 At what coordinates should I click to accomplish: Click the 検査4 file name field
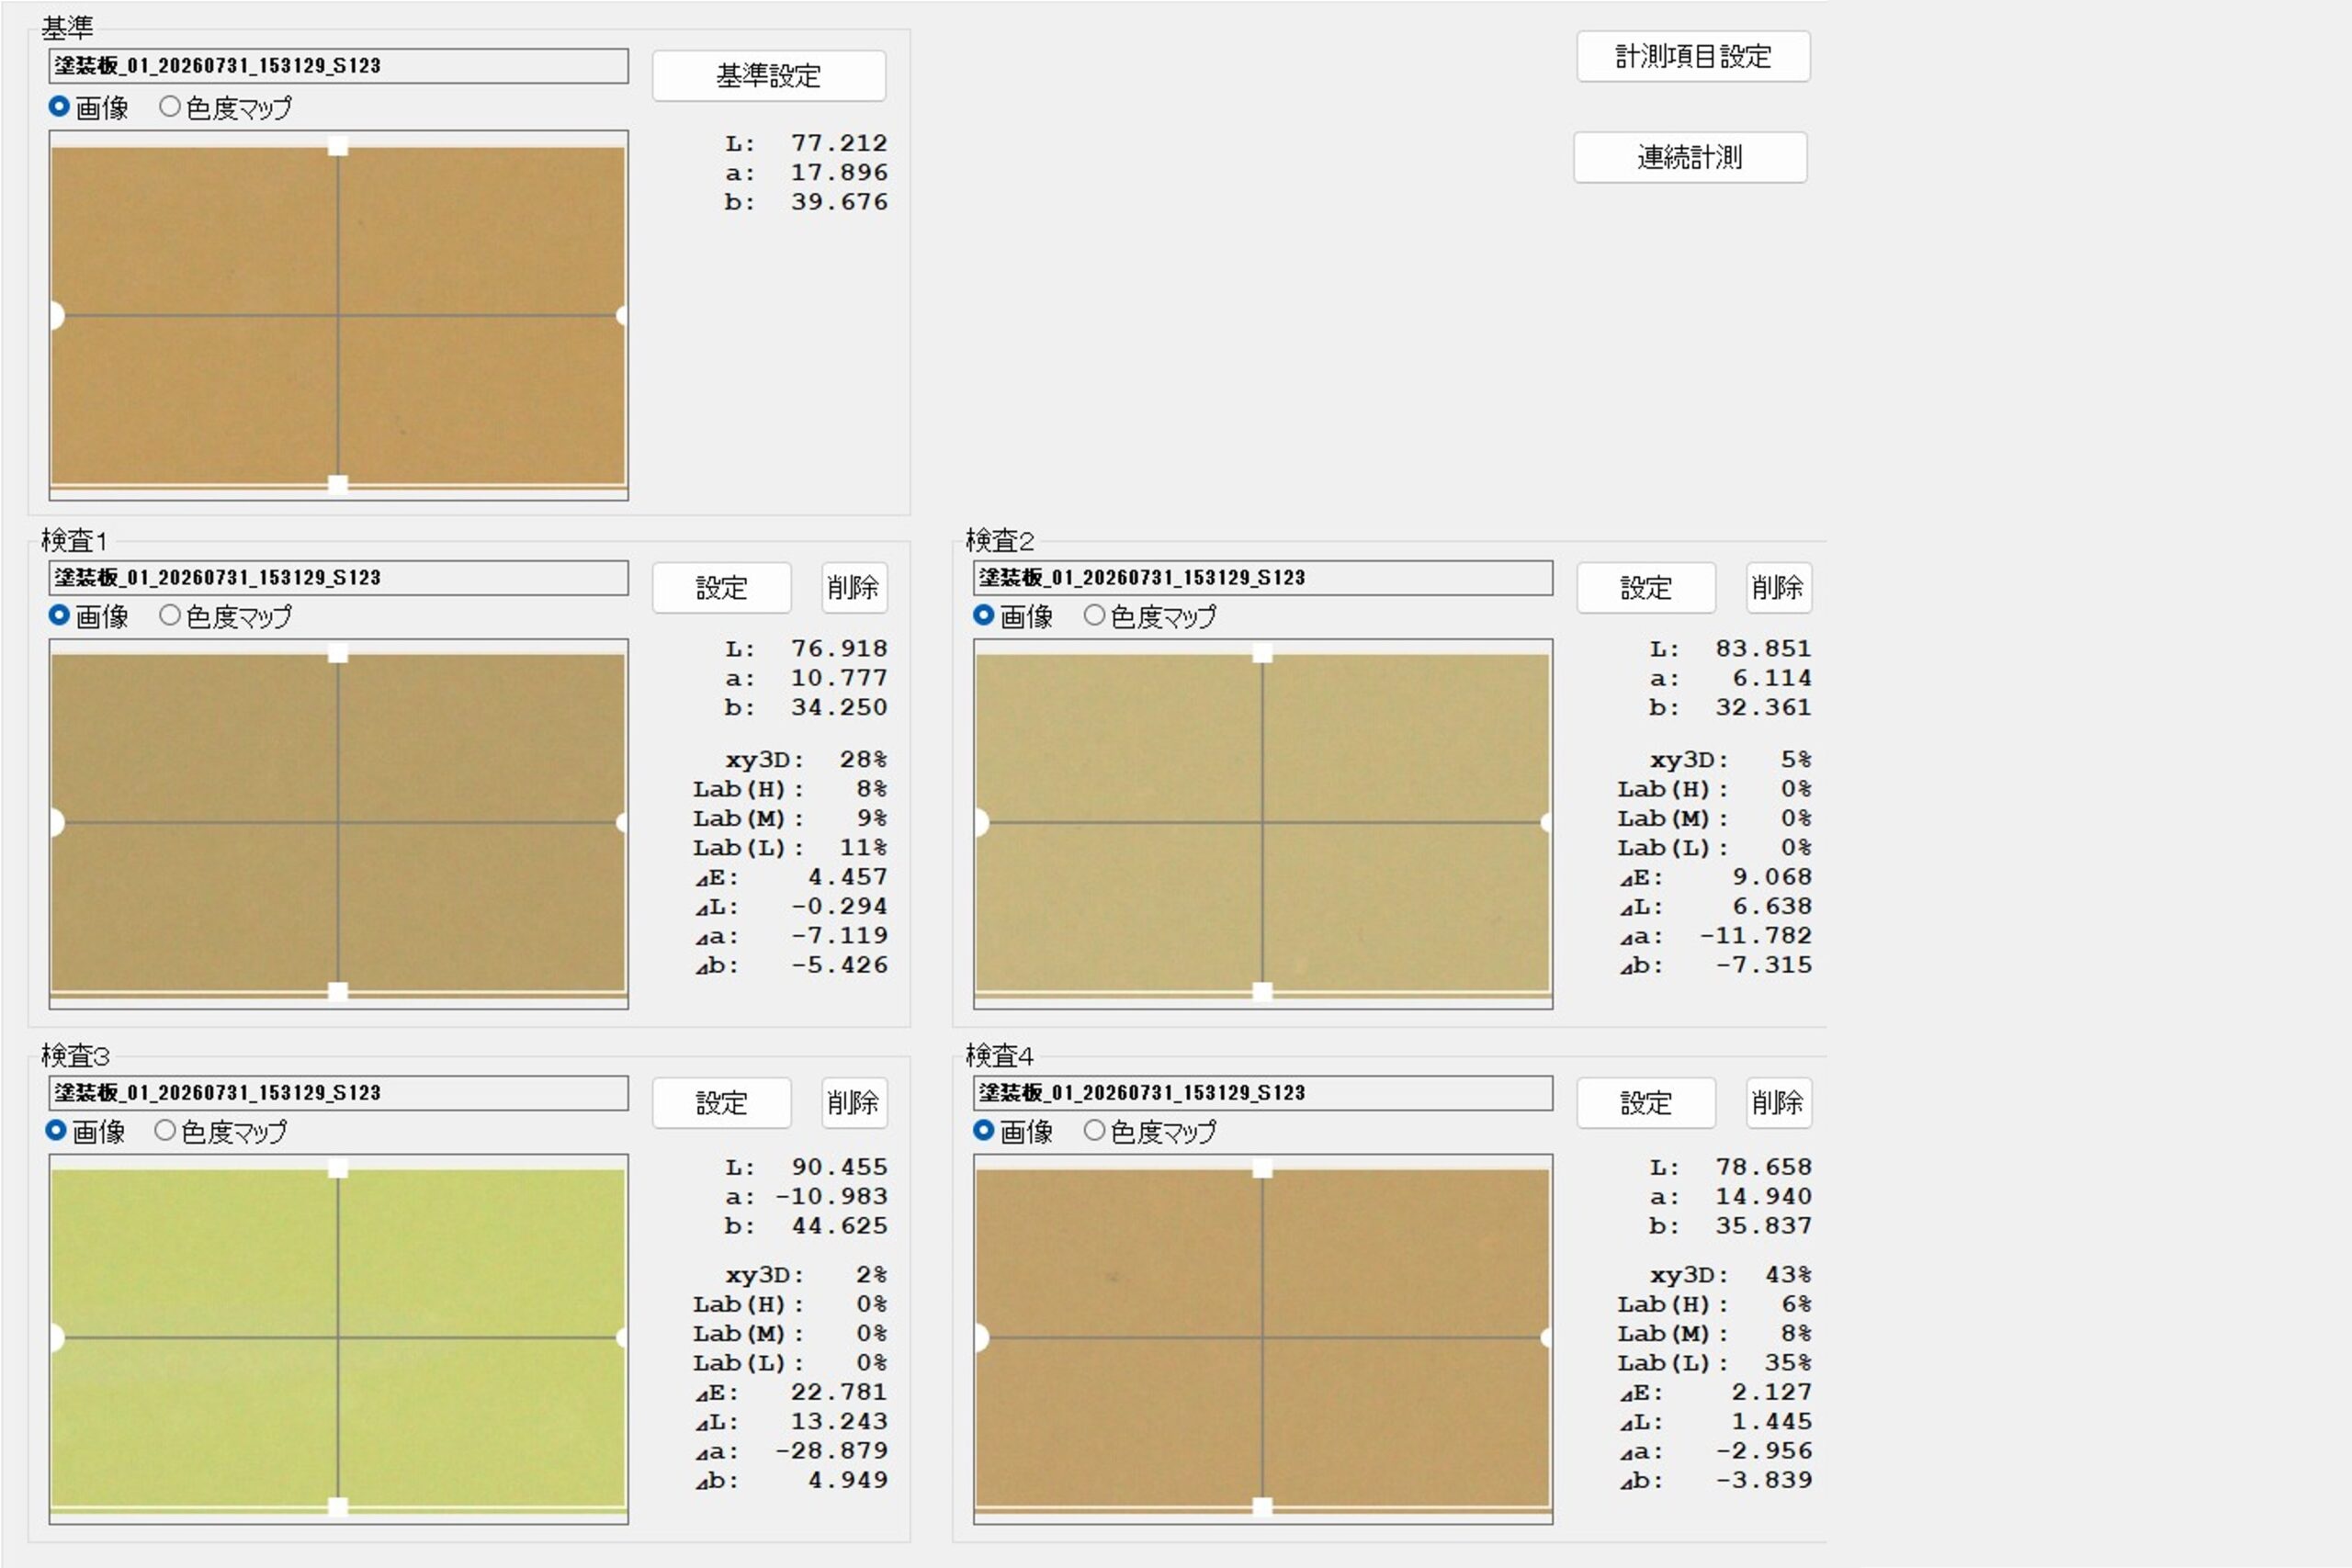[x=1263, y=1093]
